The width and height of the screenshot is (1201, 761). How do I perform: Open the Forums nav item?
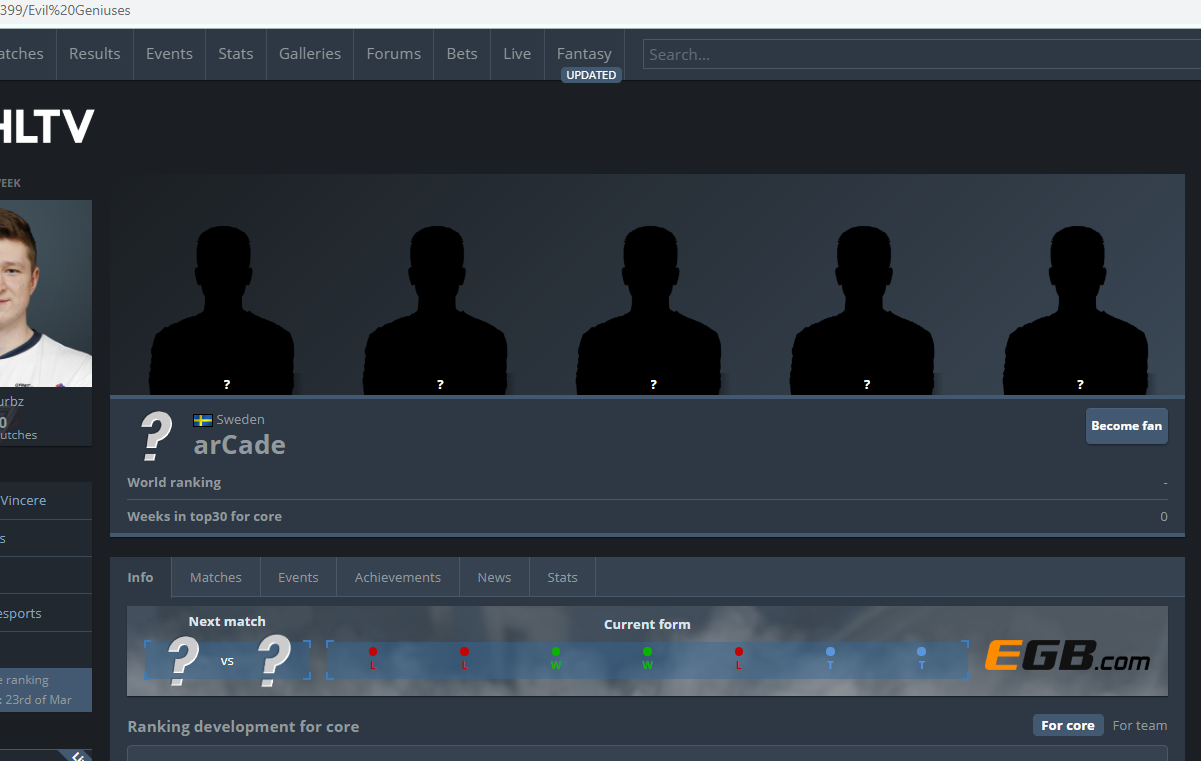tap(393, 54)
